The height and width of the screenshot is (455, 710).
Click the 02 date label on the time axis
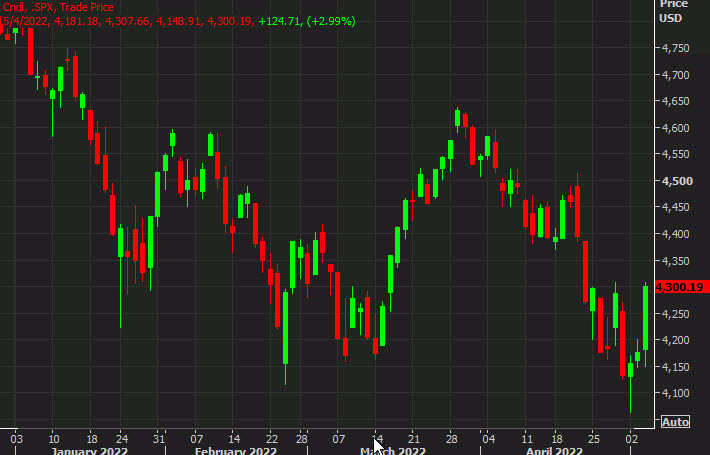[x=632, y=439]
